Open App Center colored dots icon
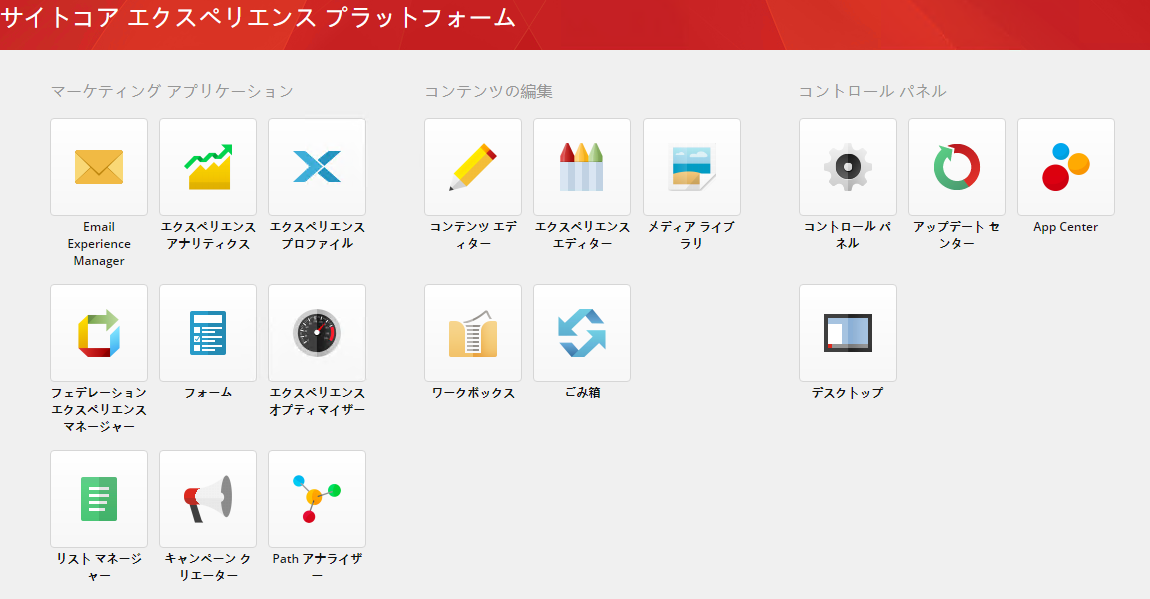 tap(1066, 167)
